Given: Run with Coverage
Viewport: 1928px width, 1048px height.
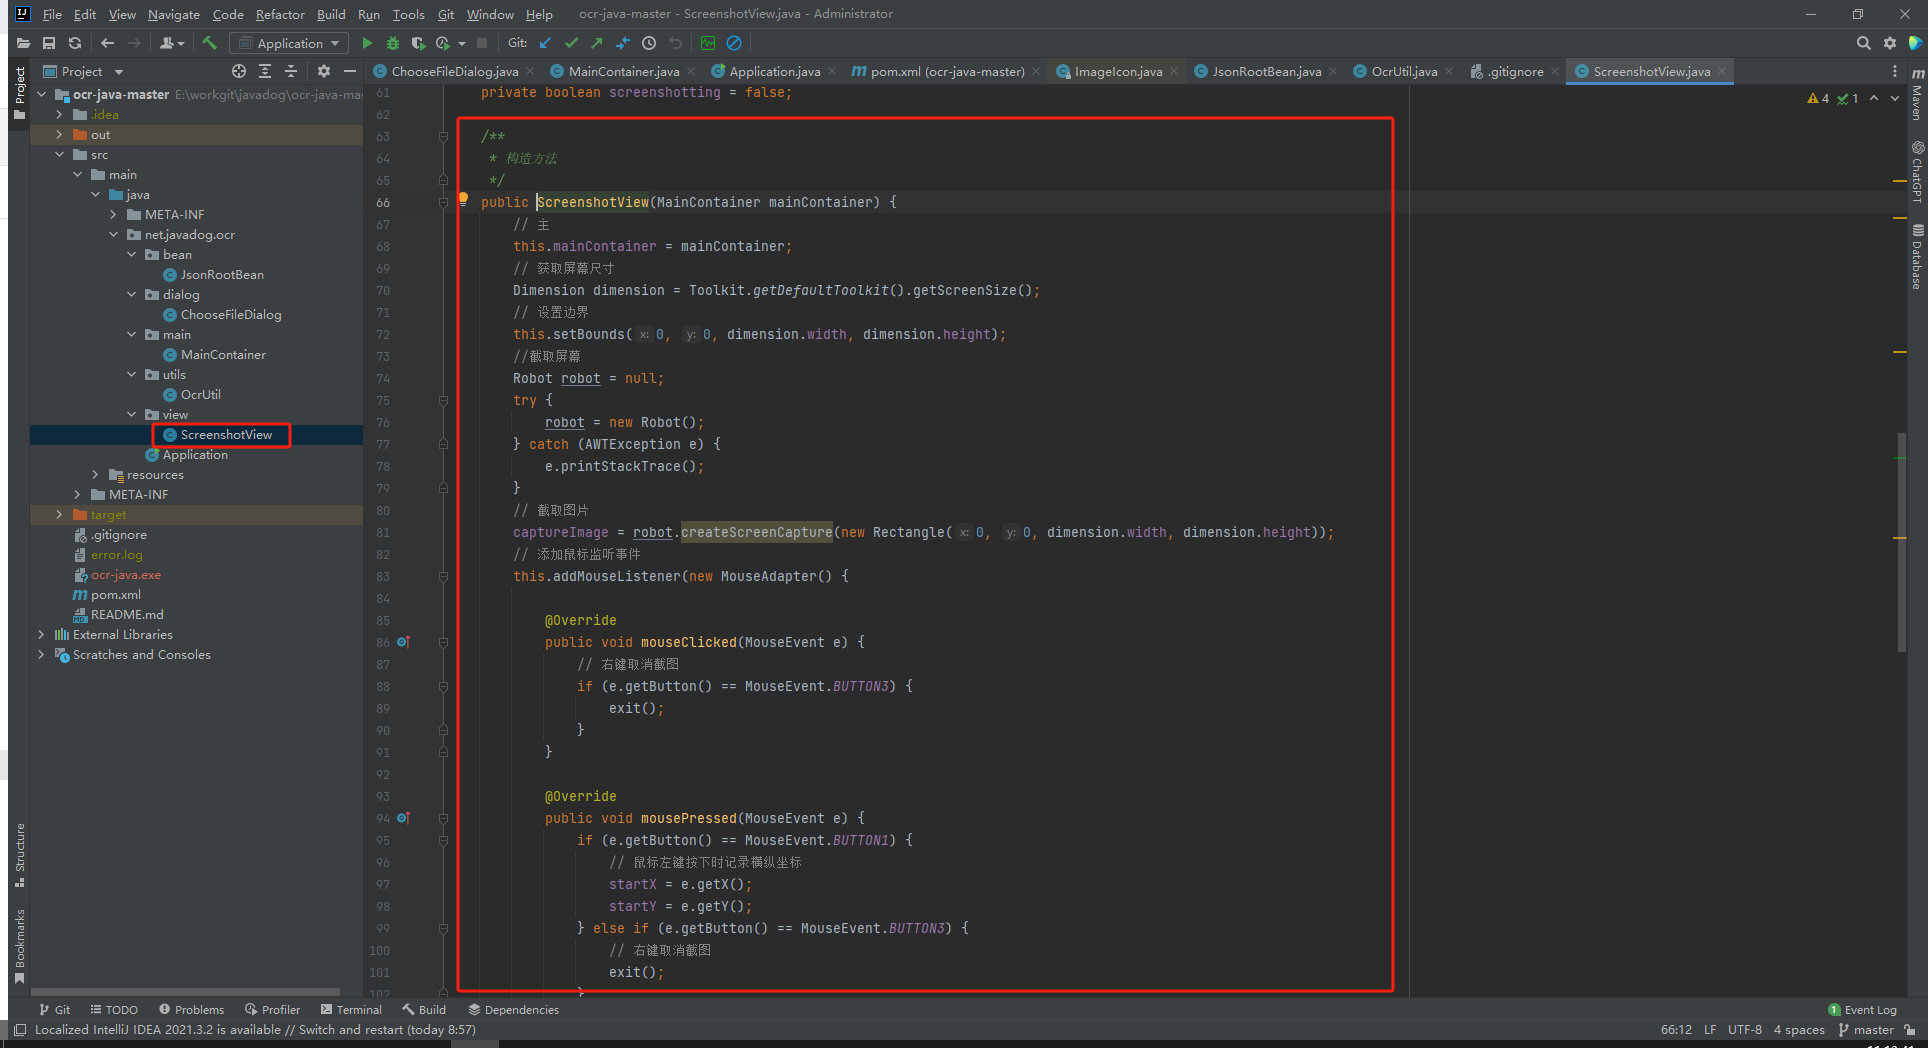Looking at the screenshot, I should 418,43.
